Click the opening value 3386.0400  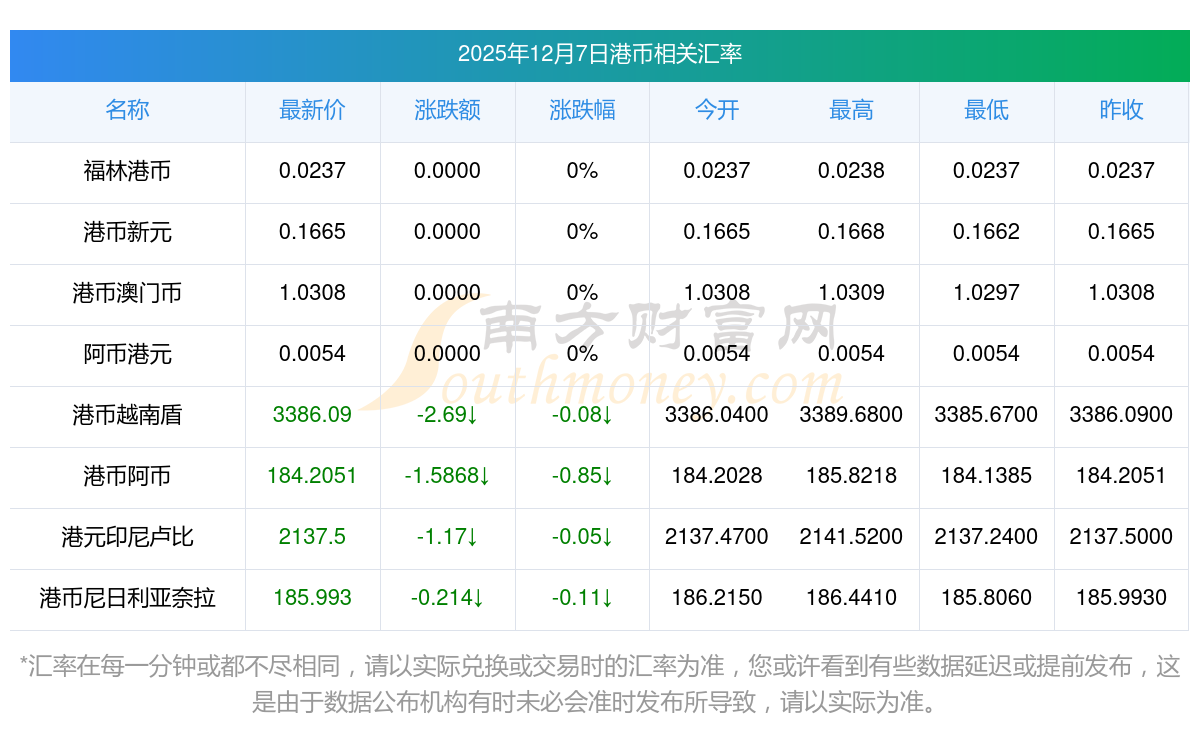pyautogui.click(x=717, y=415)
